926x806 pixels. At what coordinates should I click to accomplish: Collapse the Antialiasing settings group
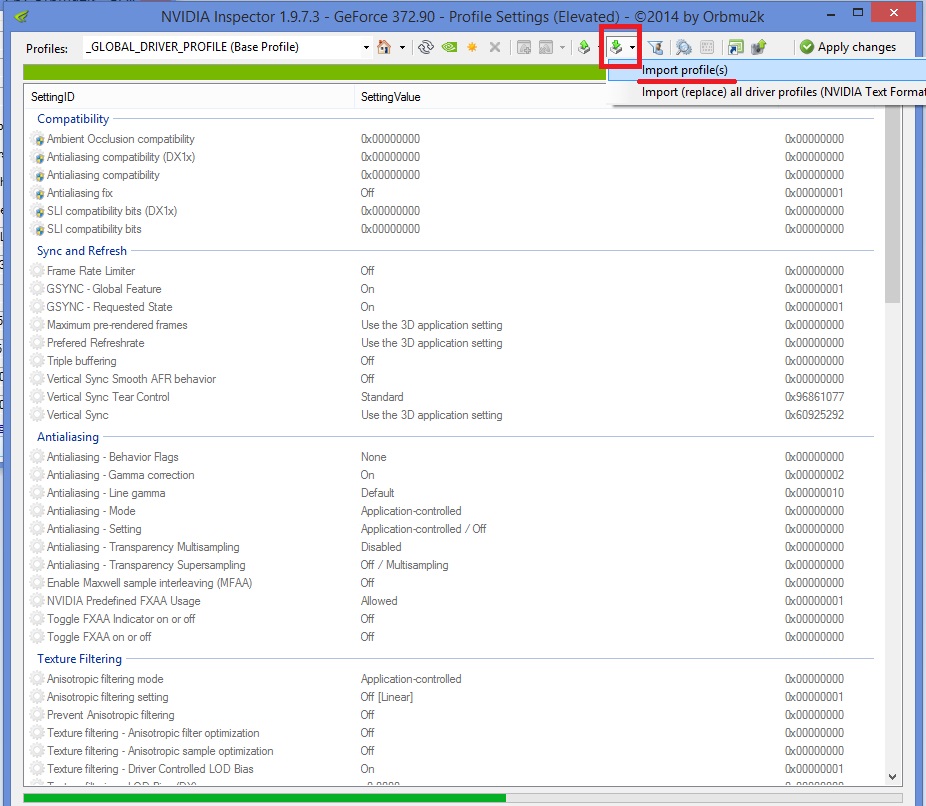click(x=68, y=437)
